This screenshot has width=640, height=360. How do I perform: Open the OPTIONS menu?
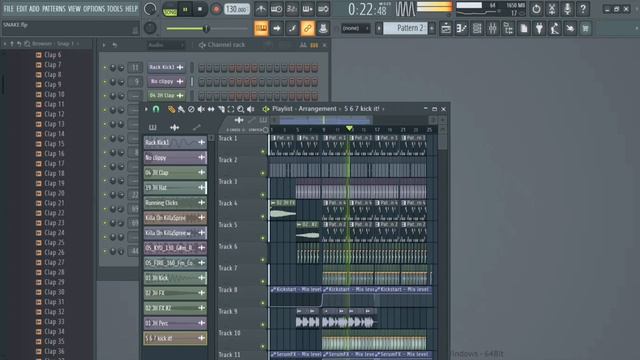(x=94, y=9)
